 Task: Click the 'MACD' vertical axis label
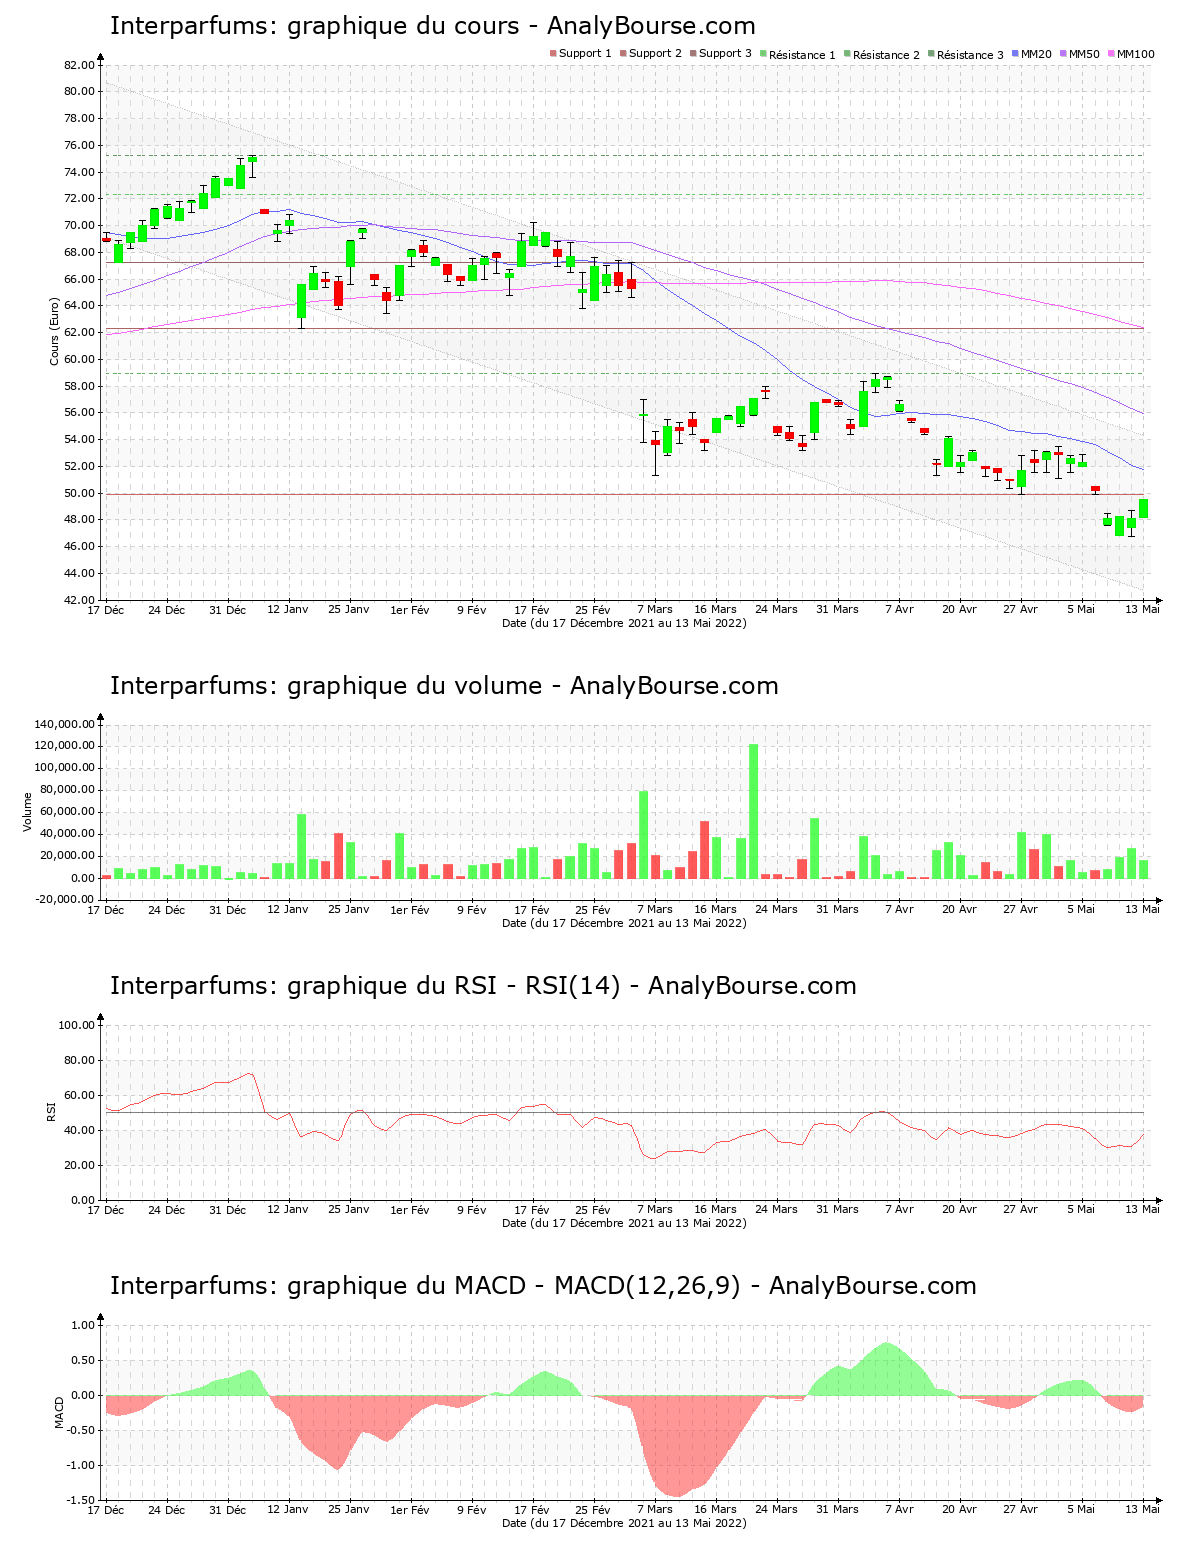pyautogui.click(x=59, y=1412)
